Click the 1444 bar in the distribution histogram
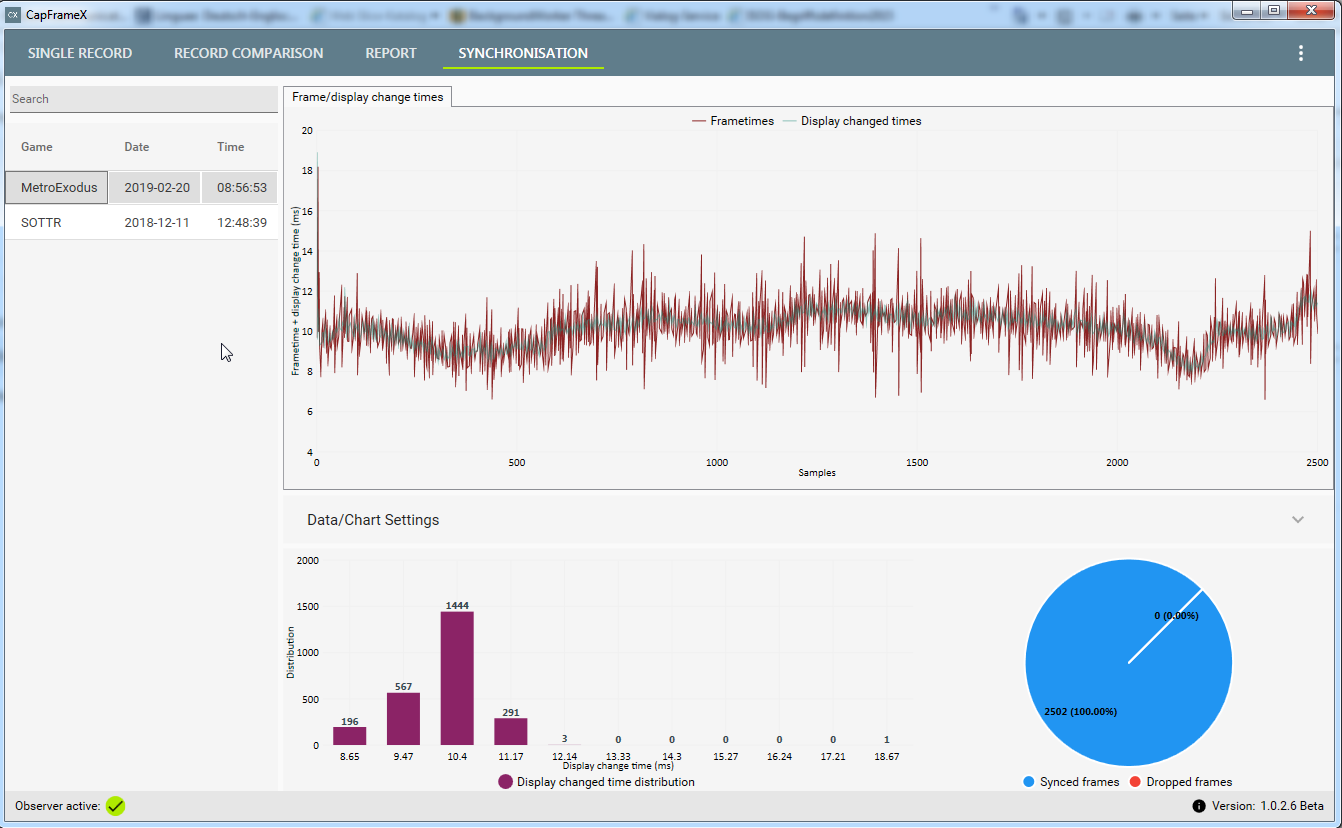The width and height of the screenshot is (1342, 828). pyautogui.click(x=457, y=678)
